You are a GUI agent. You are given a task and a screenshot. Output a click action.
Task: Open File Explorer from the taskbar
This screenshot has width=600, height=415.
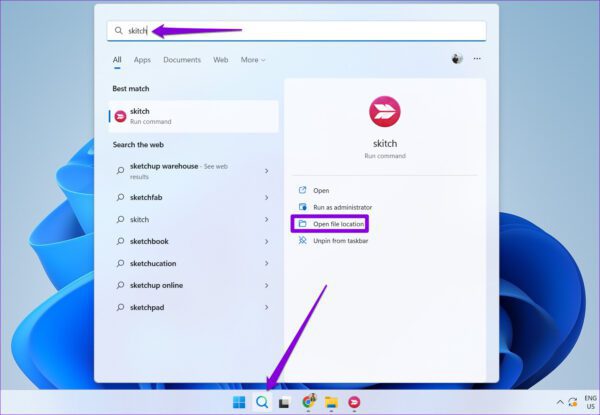pyautogui.click(x=331, y=402)
